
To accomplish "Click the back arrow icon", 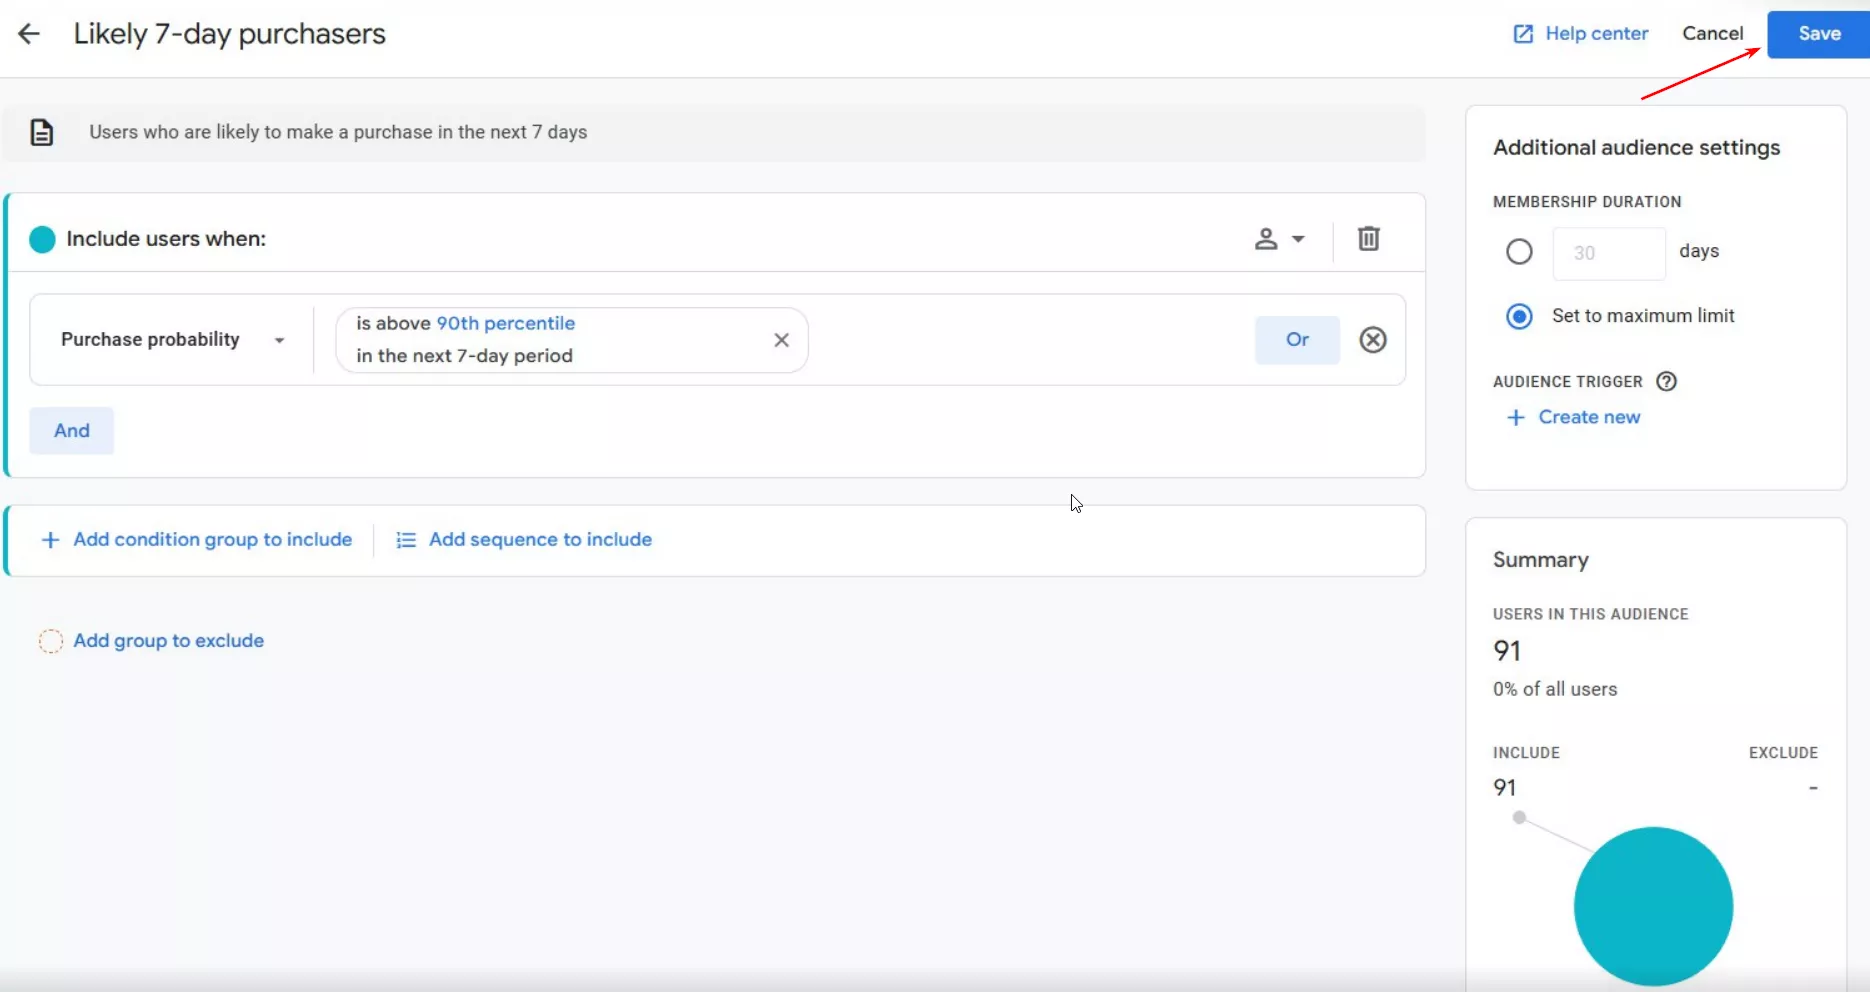I will pyautogui.click(x=29, y=34).
